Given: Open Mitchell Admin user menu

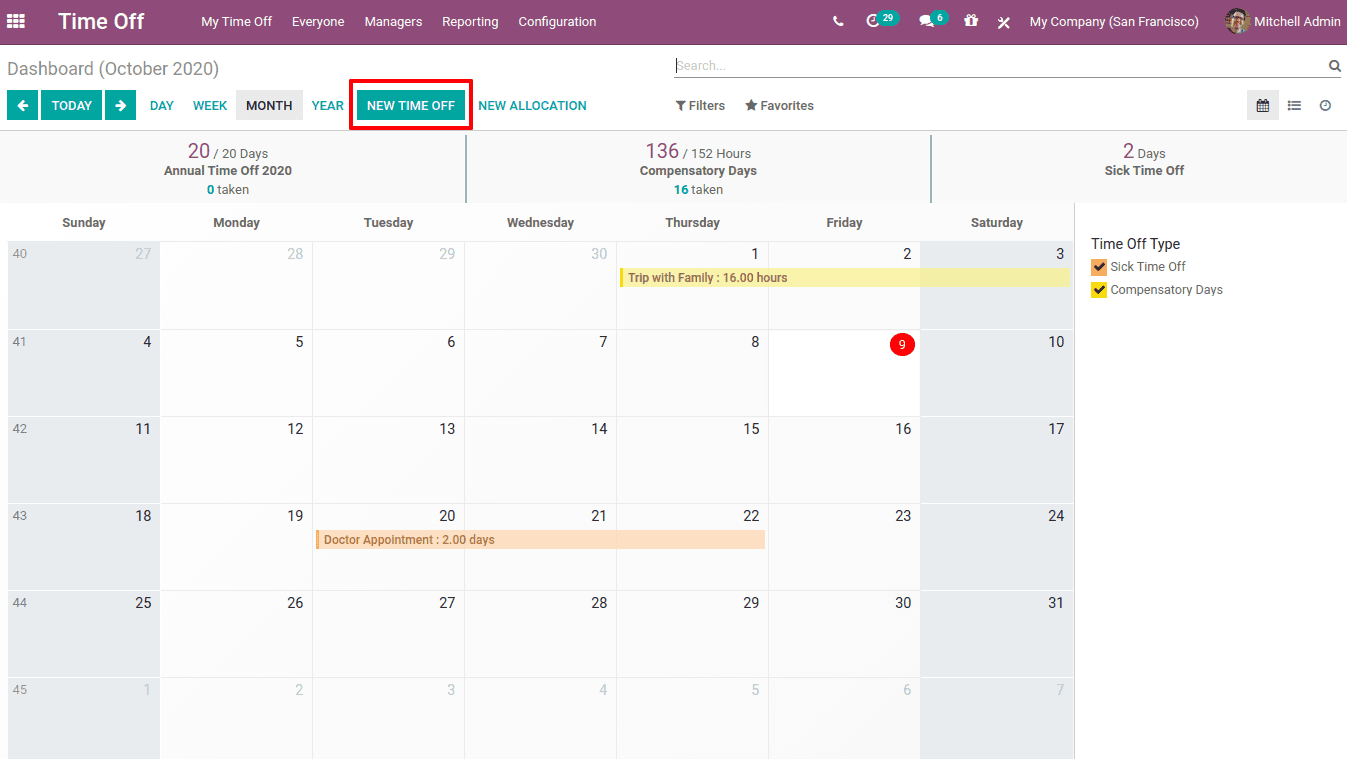Looking at the screenshot, I should (1283, 21).
